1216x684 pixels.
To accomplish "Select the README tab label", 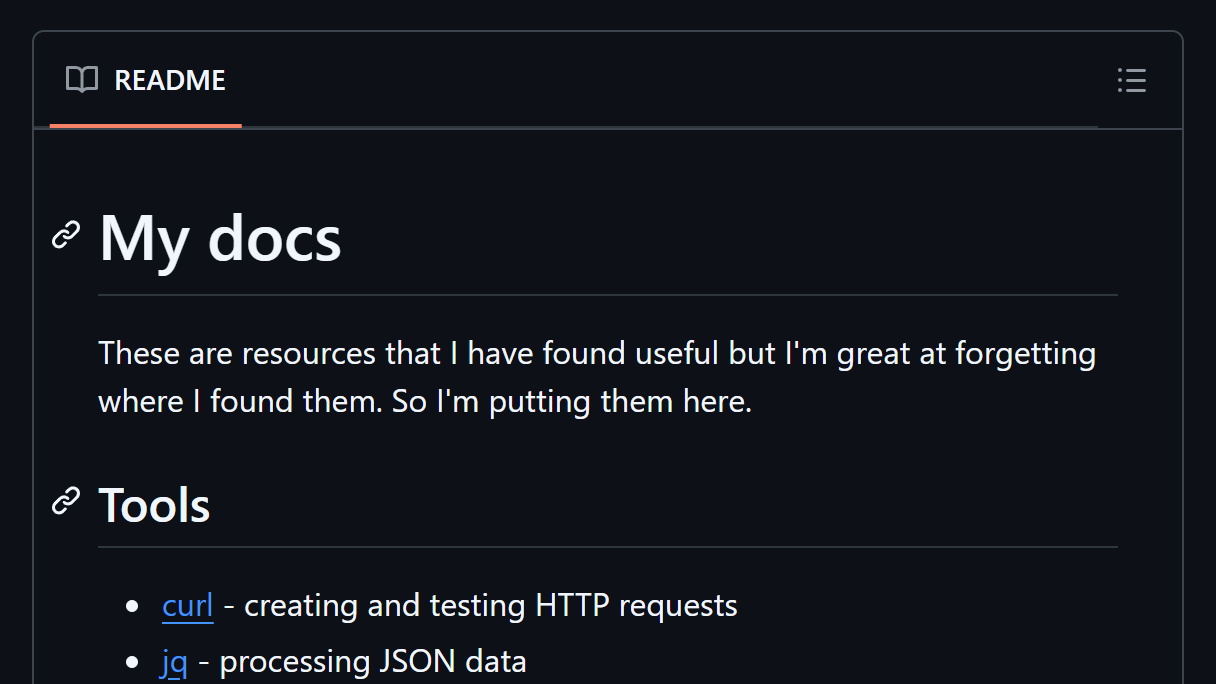I will point(170,80).
